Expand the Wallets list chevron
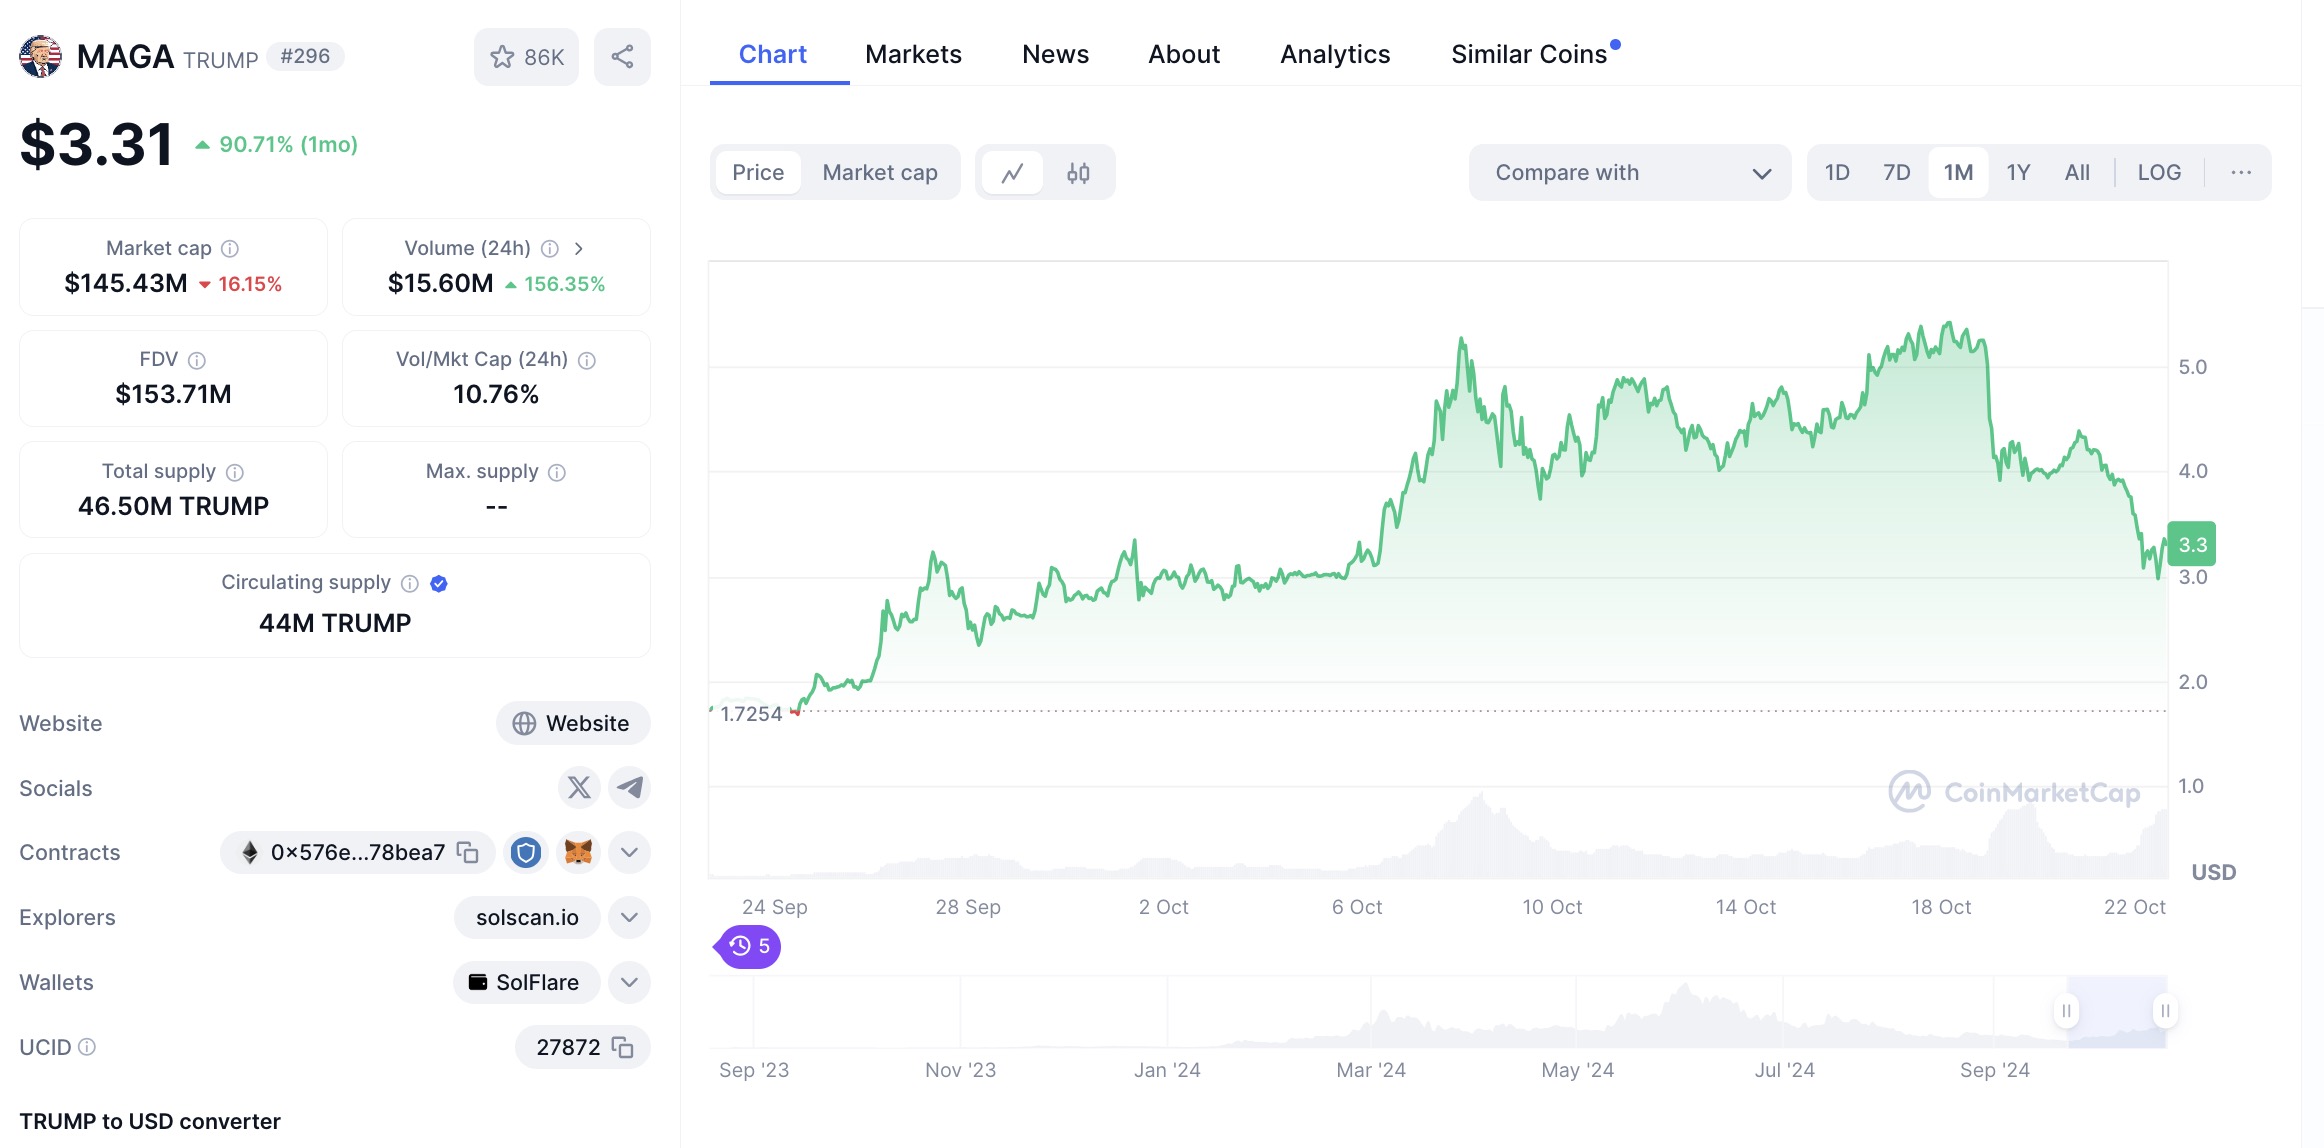Viewport: 2324px width, 1148px height. pyautogui.click(x=629, y=982)
